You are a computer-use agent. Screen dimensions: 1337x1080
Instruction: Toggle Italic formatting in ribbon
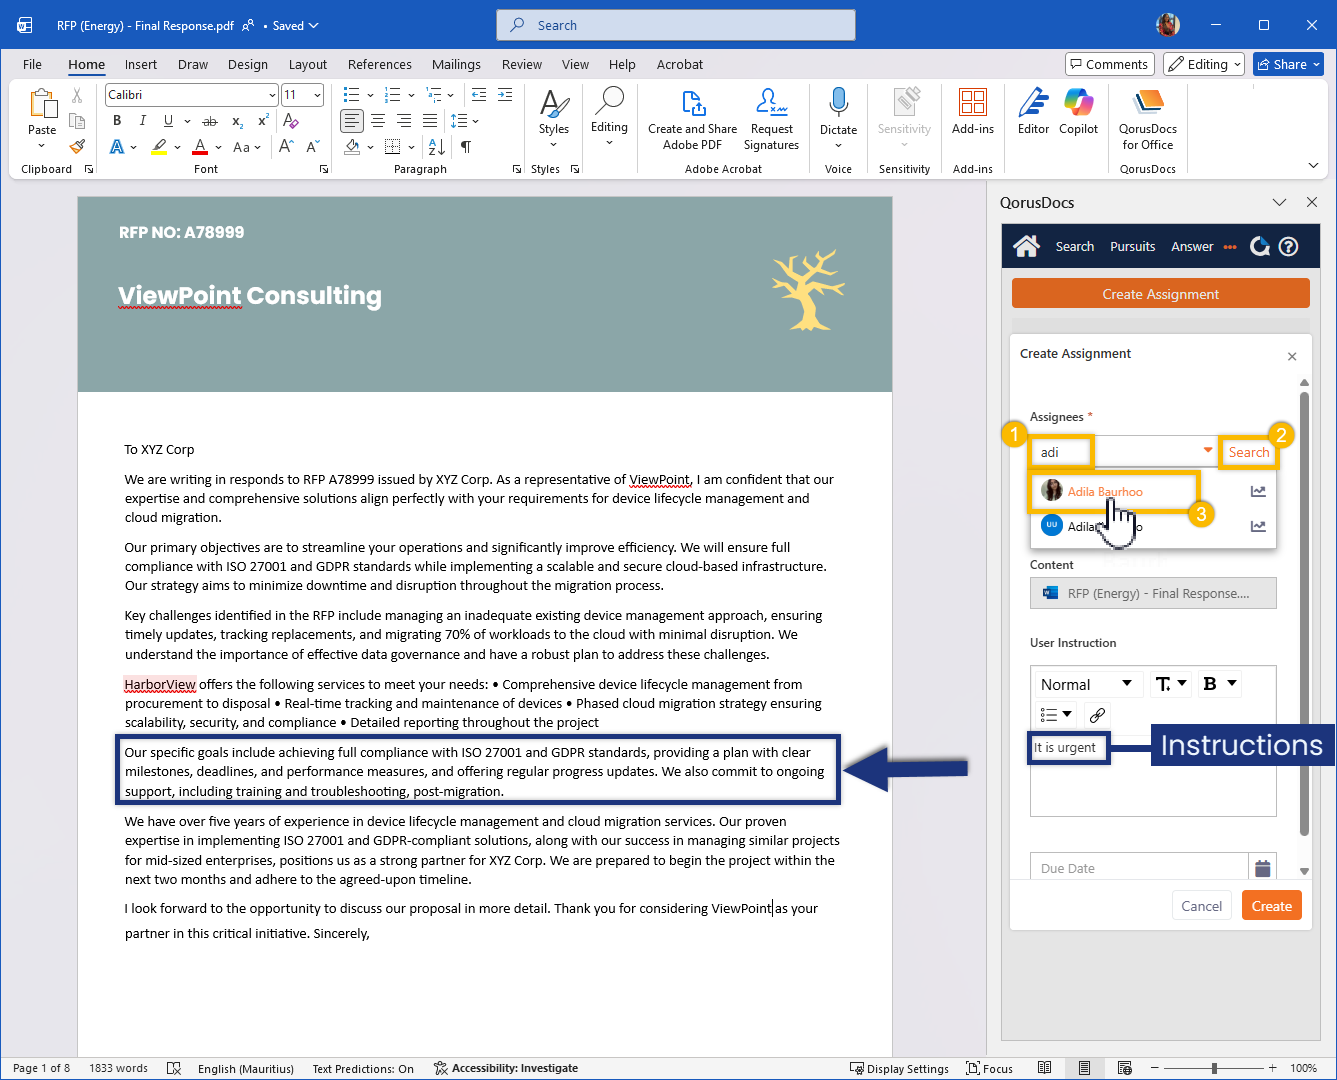point(142,121)
